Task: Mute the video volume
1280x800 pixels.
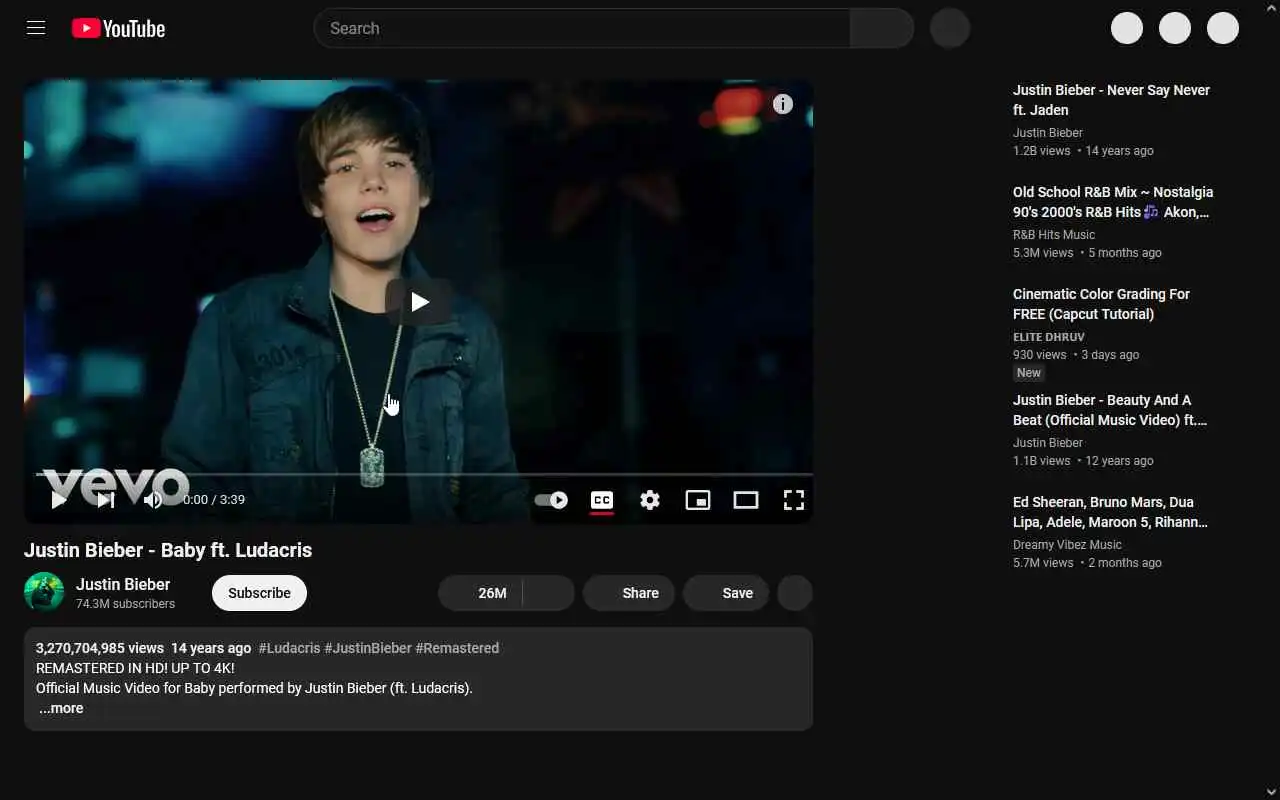Action: tap(152, 500)
